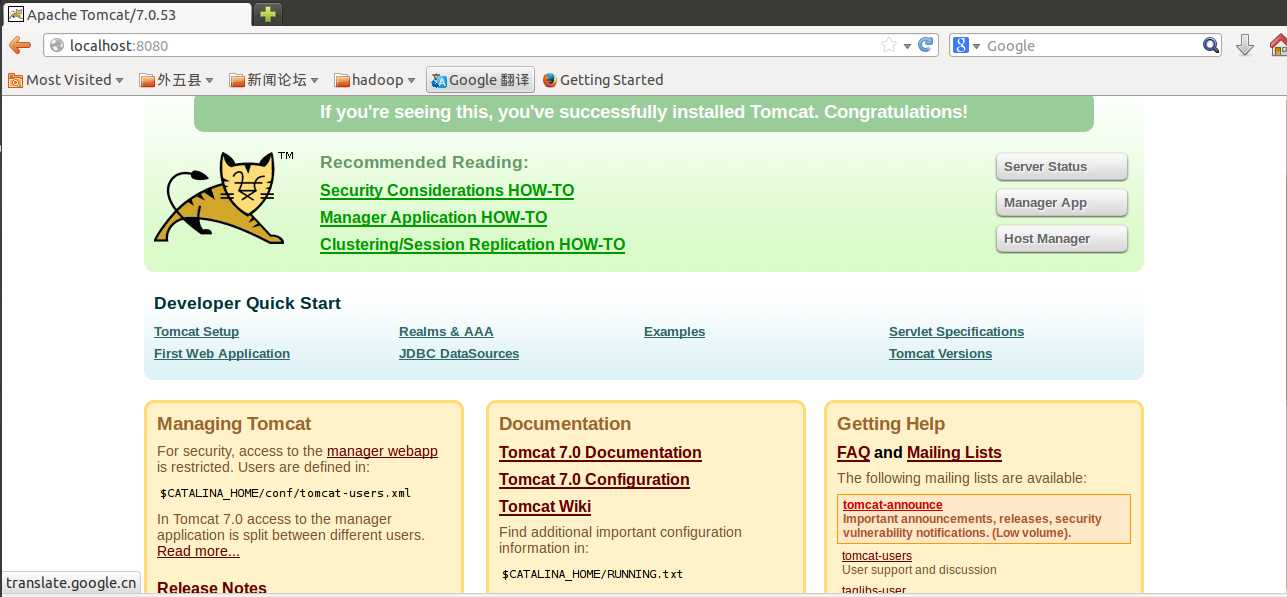
Task: Open the Release Notes link
Action: (x=212, y=588)
